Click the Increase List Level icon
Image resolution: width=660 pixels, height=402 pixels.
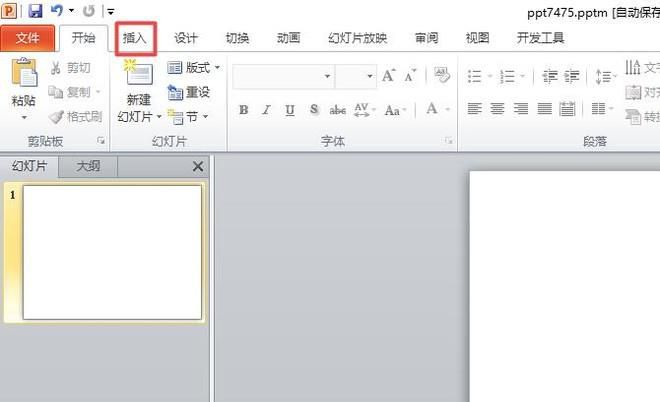pyautogui.click(x=572, y=77)
